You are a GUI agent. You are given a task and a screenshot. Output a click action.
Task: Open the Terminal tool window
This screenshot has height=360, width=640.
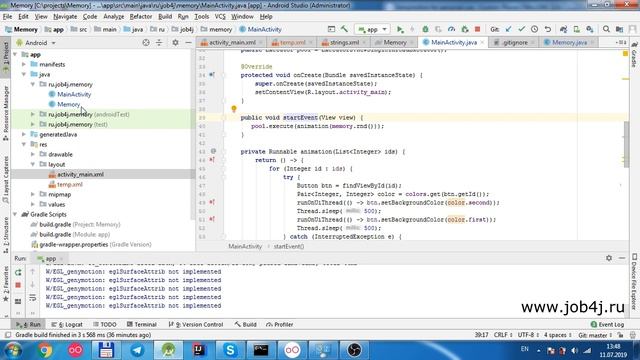point(142,324)
